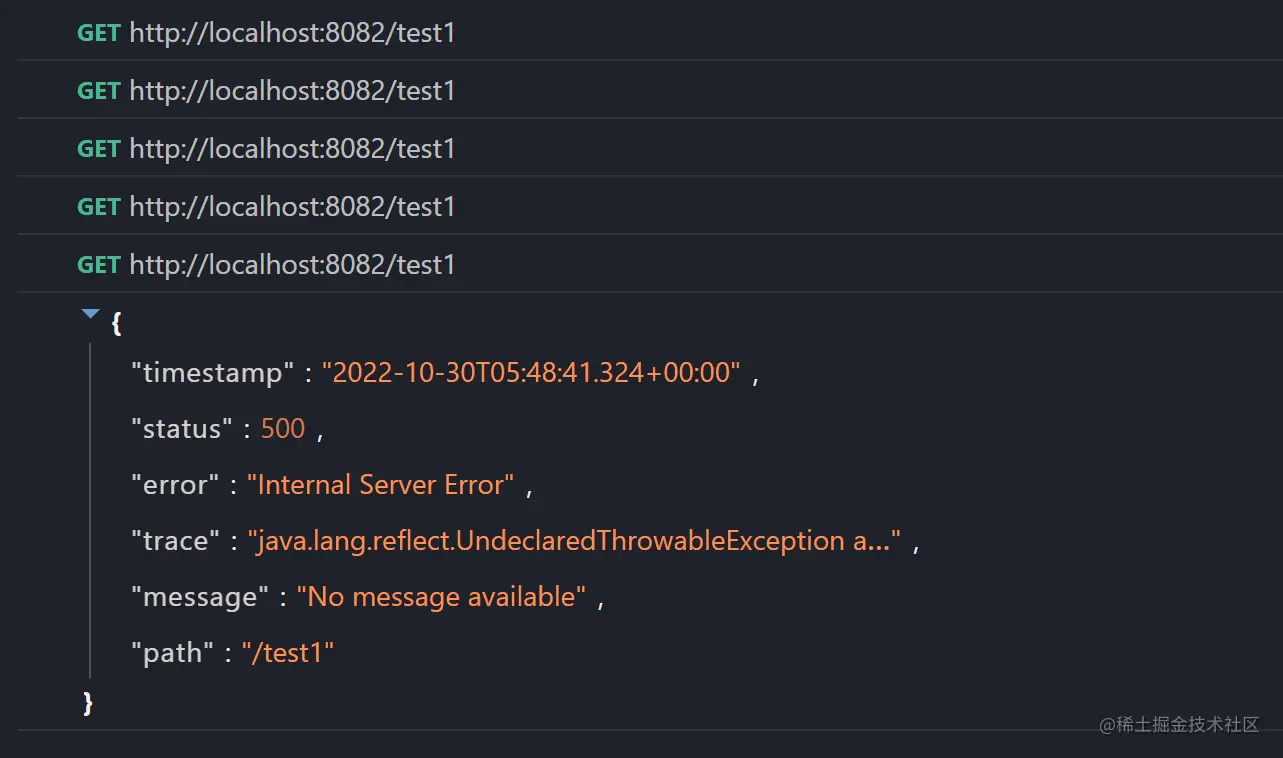Select the 500 status value

pos(283,429)
